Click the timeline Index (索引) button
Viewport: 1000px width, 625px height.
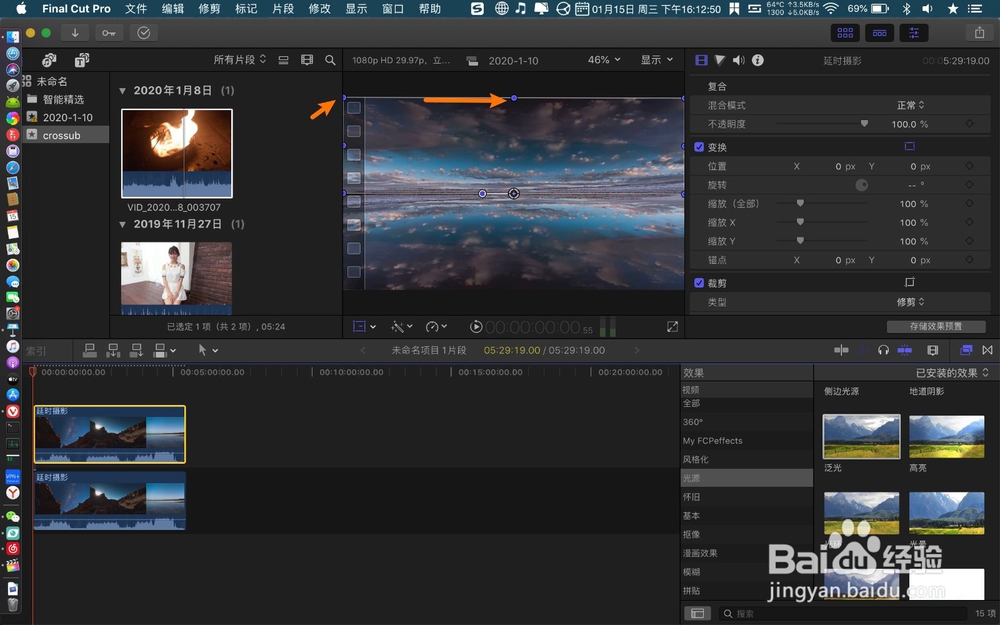pyautogui.click(x=38, y=350)
